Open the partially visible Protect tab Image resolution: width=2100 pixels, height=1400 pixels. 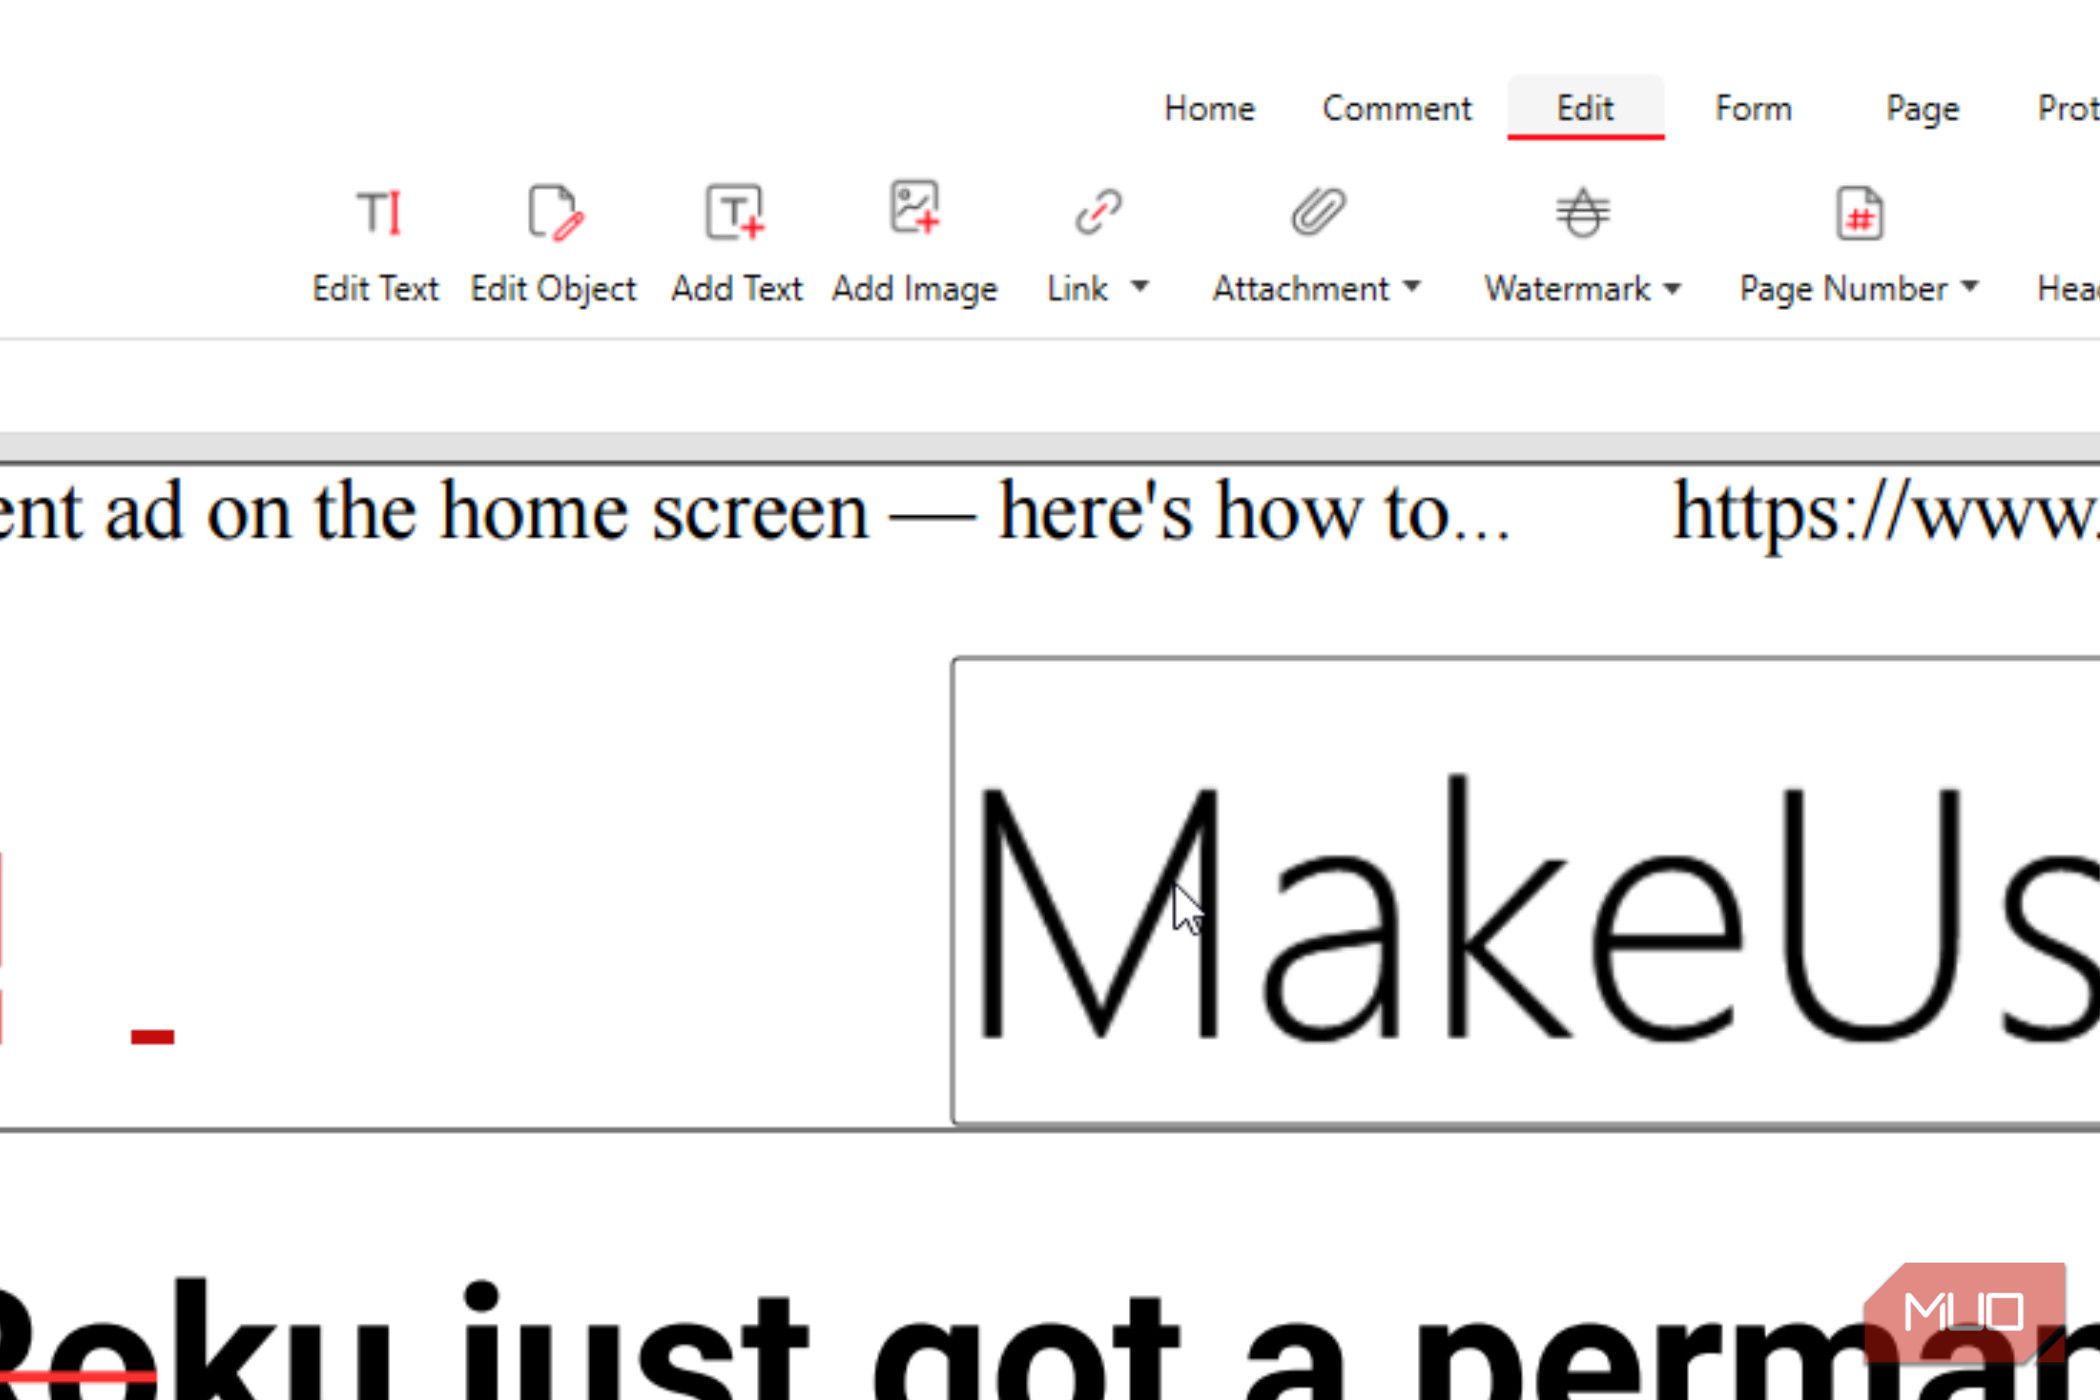click(2068, 108)
